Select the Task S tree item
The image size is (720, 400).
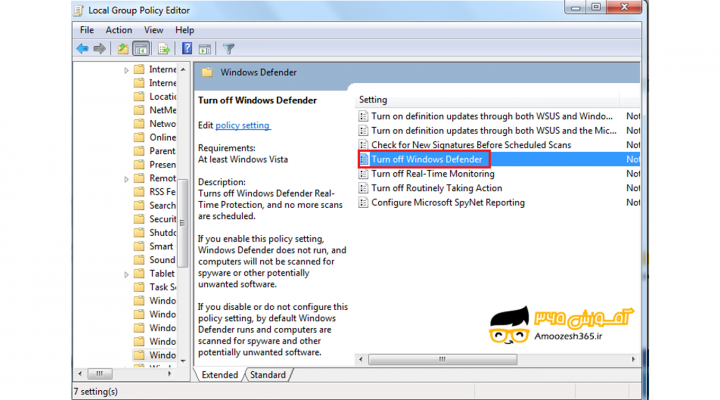163,287
